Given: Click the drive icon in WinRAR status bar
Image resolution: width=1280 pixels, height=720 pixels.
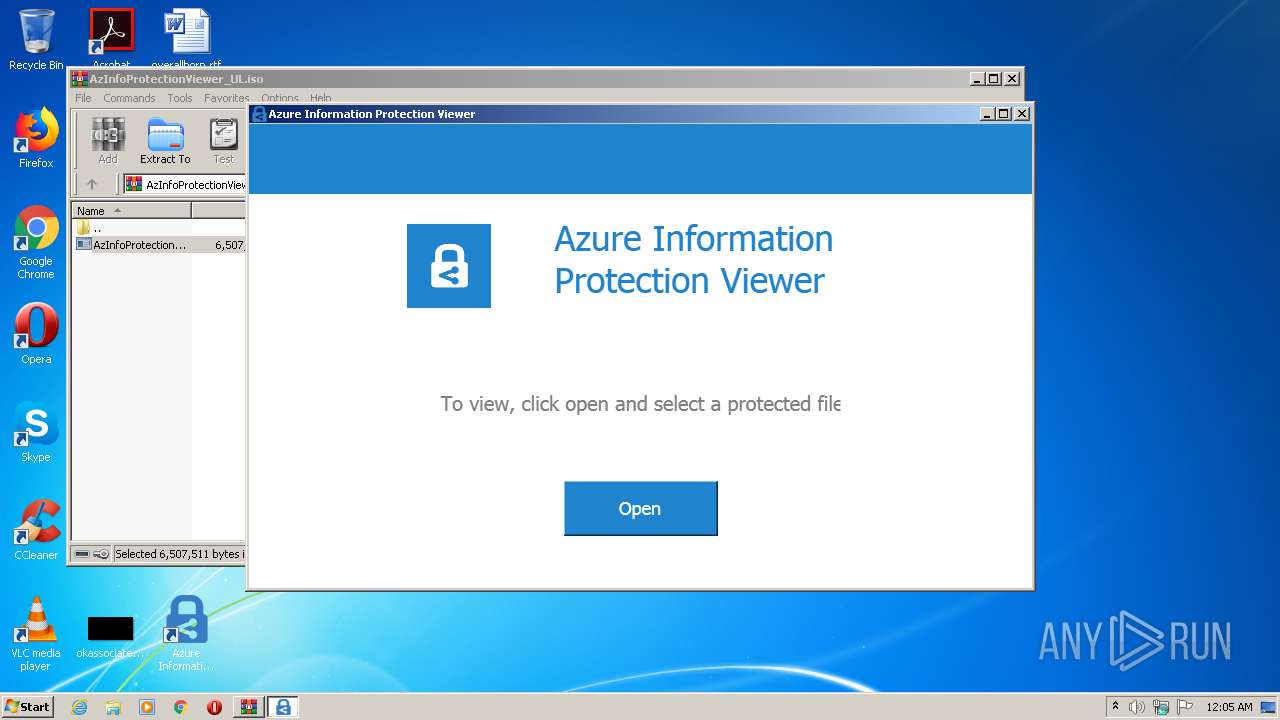Looking at the screenshot, I should tap(82, 554).
